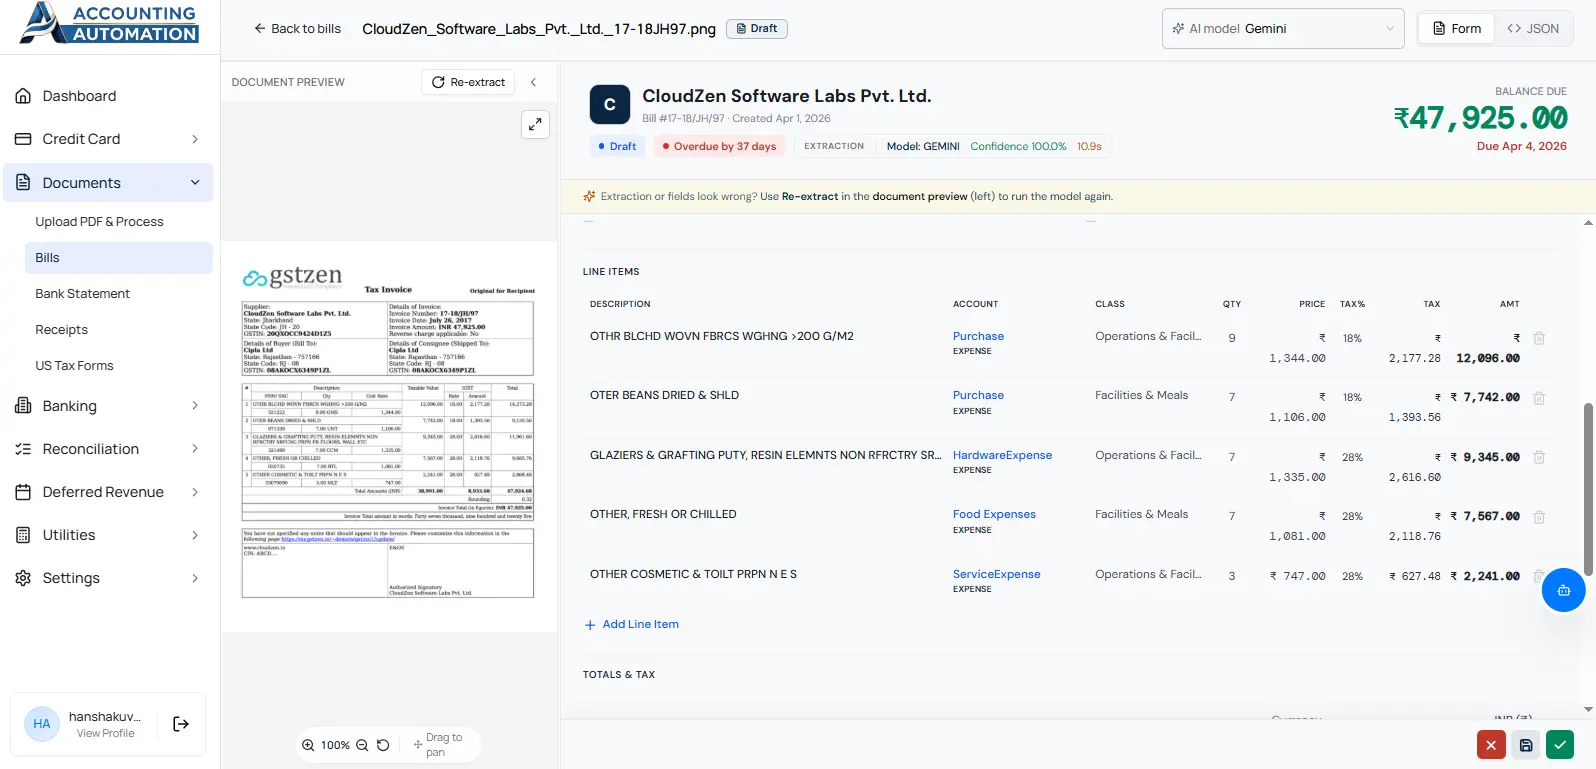Open the floating assistant chat button
The height and width of the screenshot is (769, 1596).
point(1564,590)
